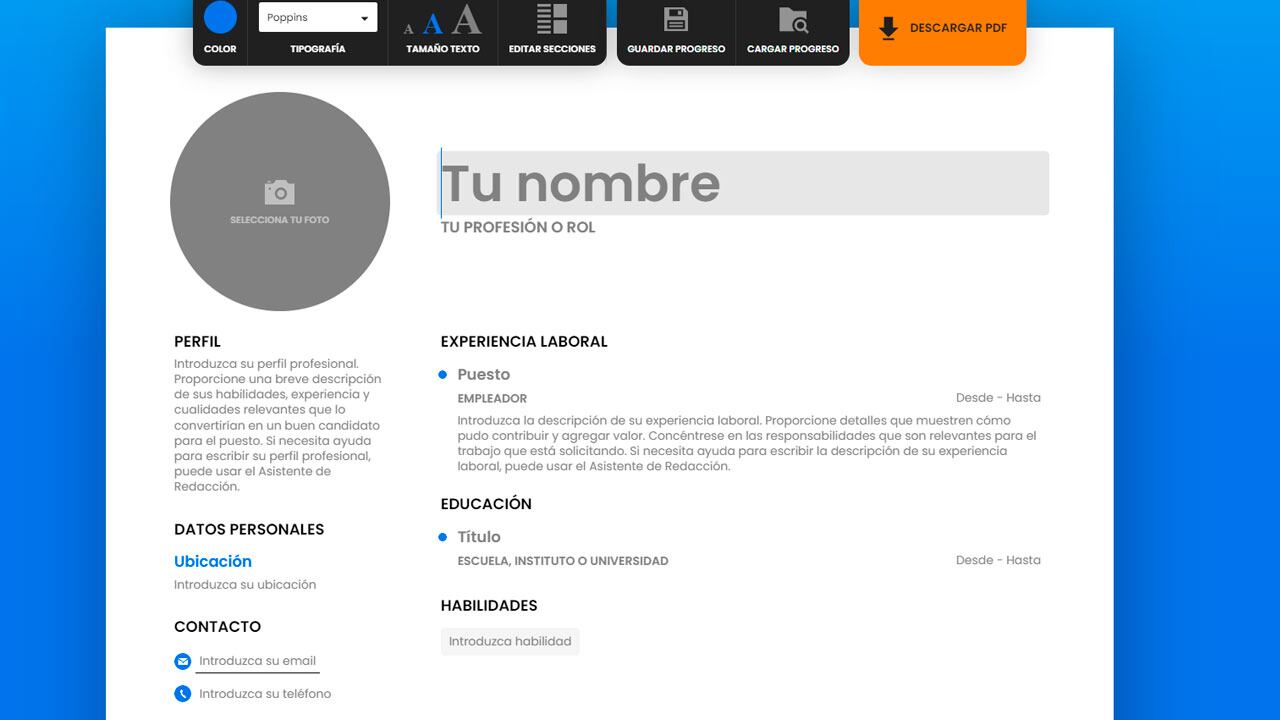Image resolution: width=1280 pixels, height=720 pixels.
Task: Click the telephone icon next to phone field
Action: (x=182, y=693)
